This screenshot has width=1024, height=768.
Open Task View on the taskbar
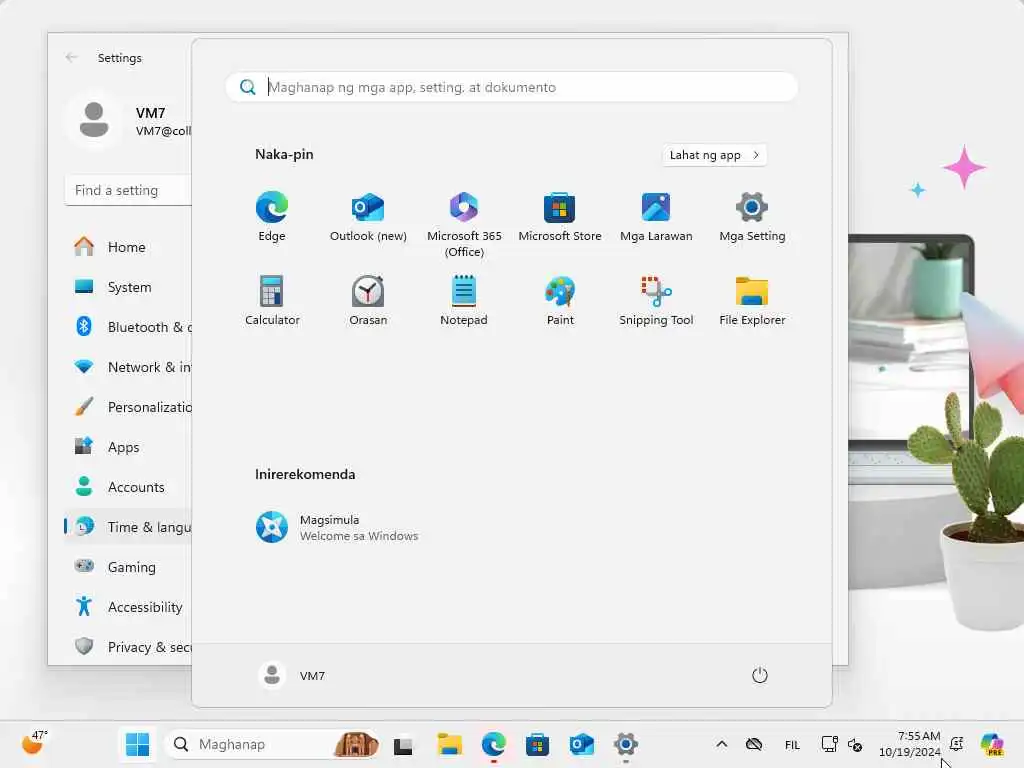pos(403,744)
